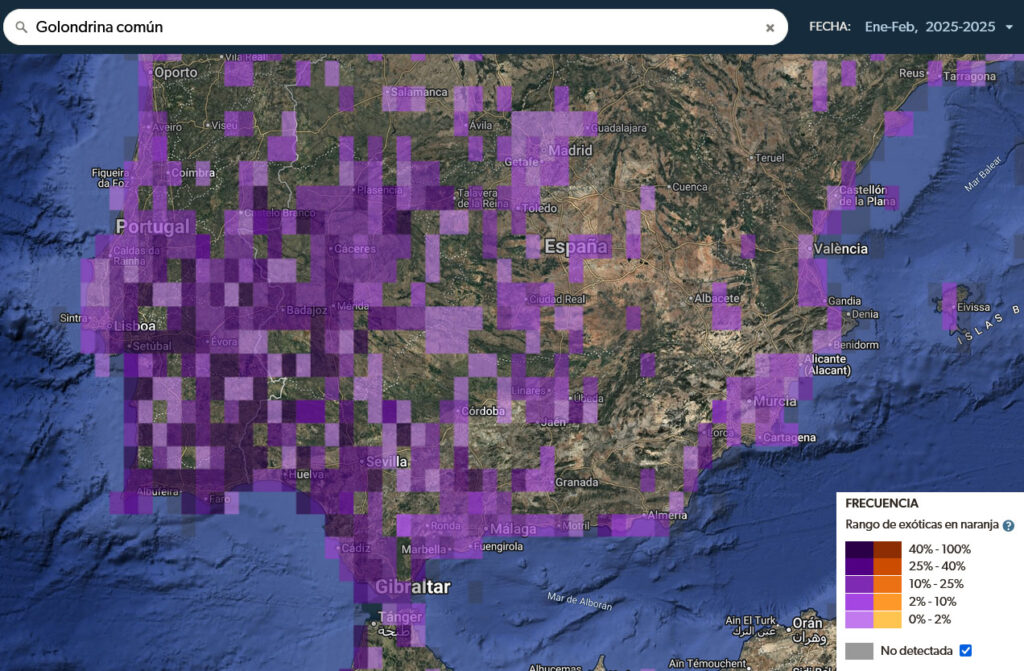The height and width of the screenshot is (671, 1024).
Task: Click inside the species search field
Action: [x=400, y=27]
